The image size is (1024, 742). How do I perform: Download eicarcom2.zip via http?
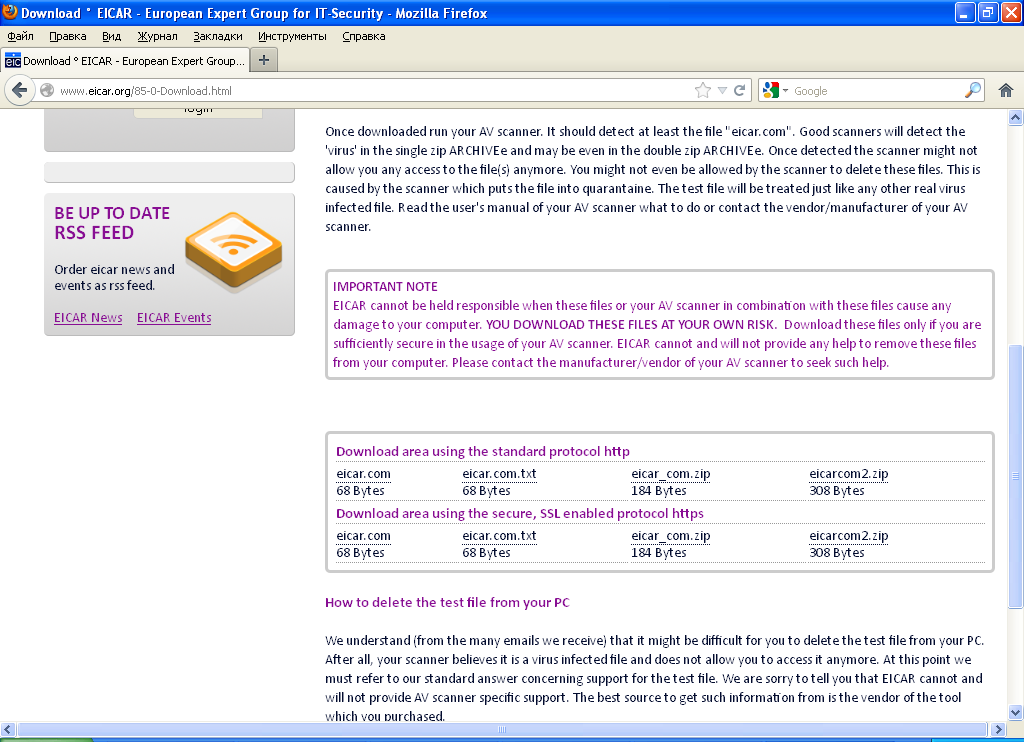pos(849,474)
